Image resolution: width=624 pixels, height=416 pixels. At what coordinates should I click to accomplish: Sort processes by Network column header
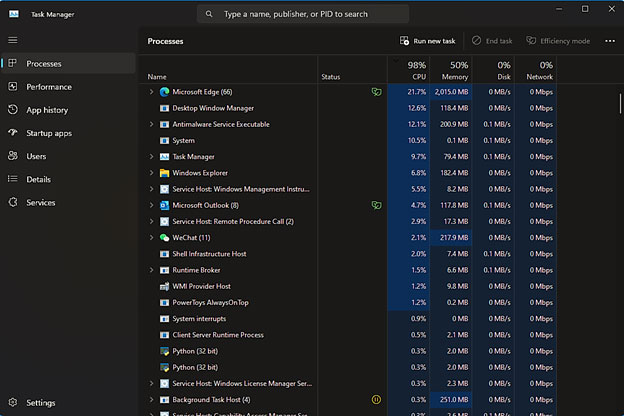click(536, 70)
